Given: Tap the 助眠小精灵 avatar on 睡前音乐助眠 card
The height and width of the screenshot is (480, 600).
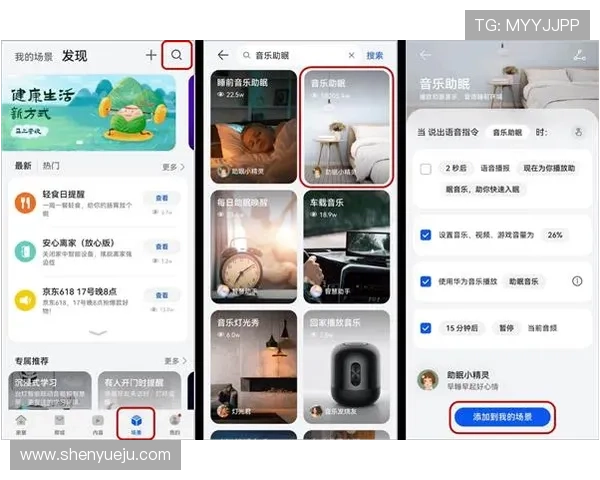Looking at the screenshot, I should click(223, 171).
